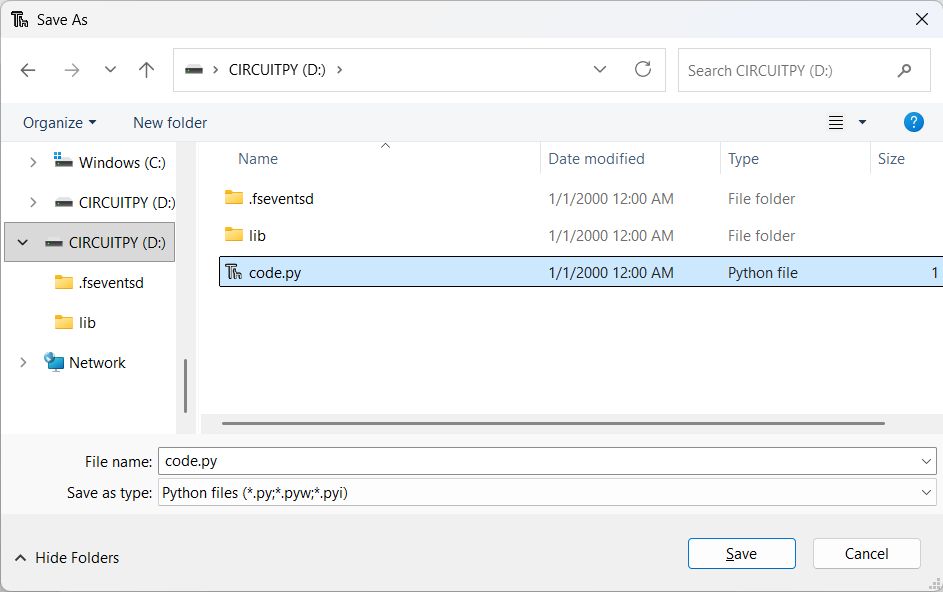Click the file list horizontal scrollbar
Viewport: 943px width, 592px height.
click(x=553, y=424)
